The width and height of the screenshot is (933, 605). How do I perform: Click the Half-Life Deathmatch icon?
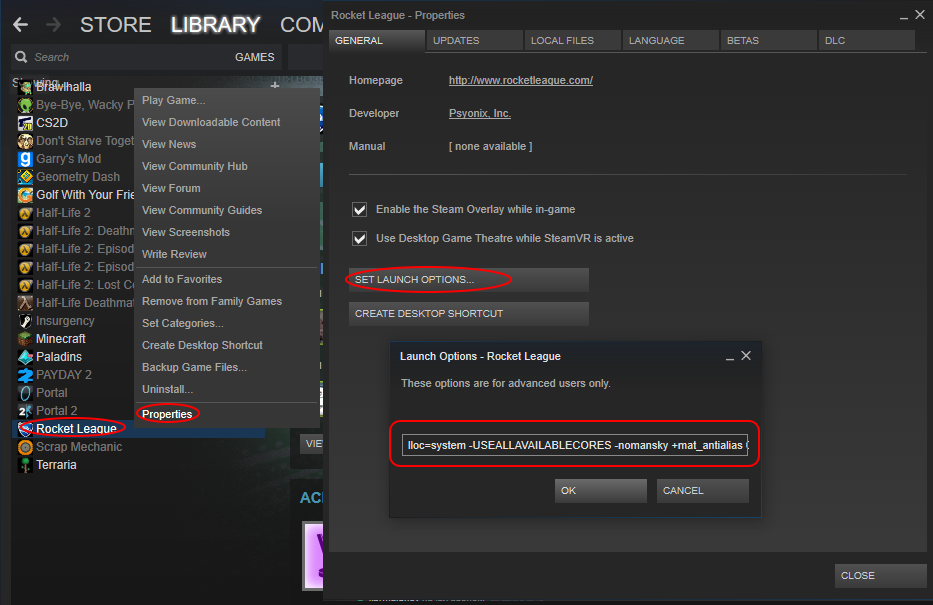25,303
